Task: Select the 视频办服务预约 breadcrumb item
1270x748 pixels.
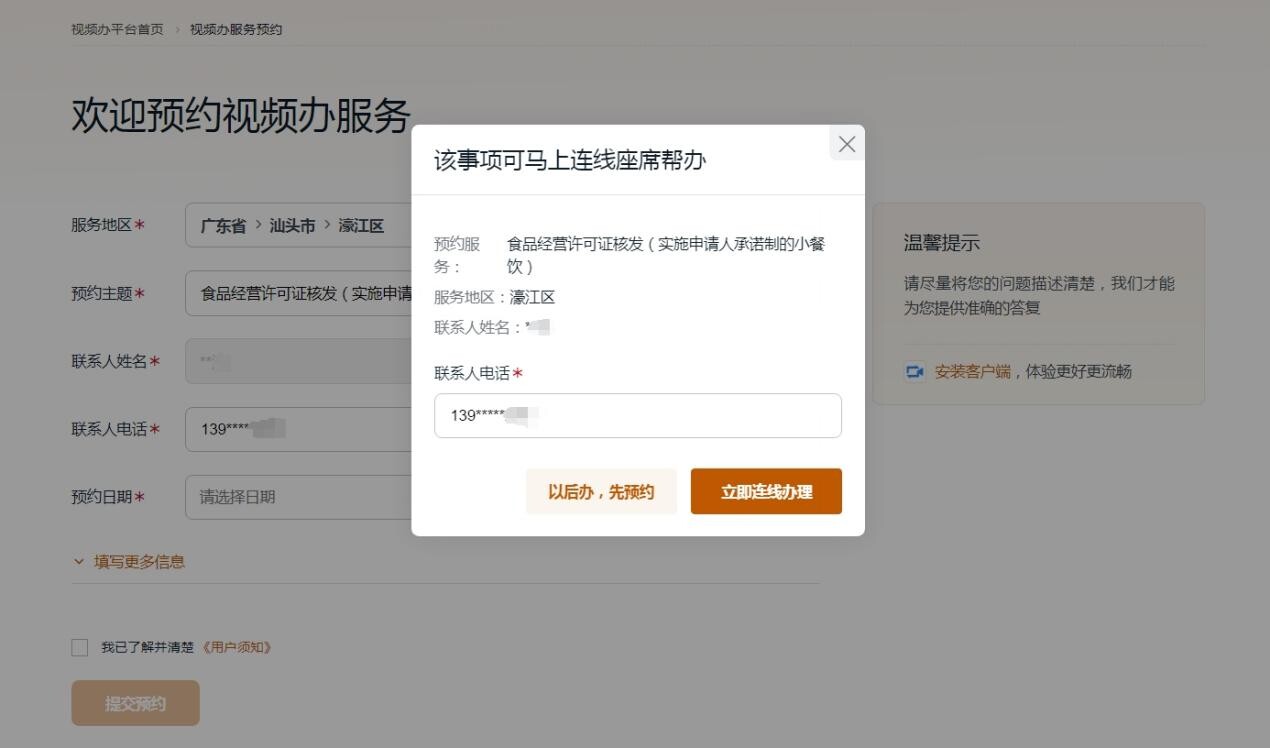Action: click(236, 29)
